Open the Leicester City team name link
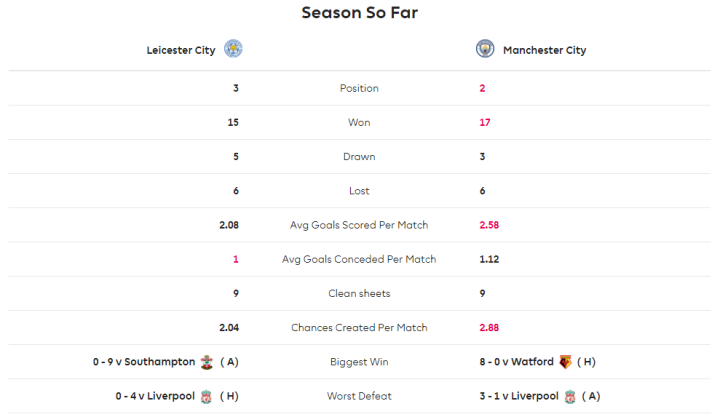The image size is (720, 417). point(181,50)
